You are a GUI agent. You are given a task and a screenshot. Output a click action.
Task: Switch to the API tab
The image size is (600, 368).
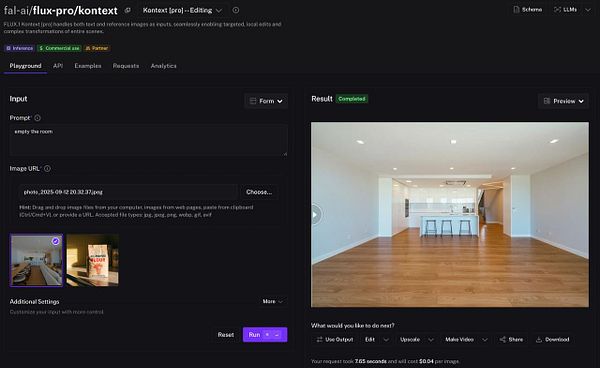click(x=58, y=66)
